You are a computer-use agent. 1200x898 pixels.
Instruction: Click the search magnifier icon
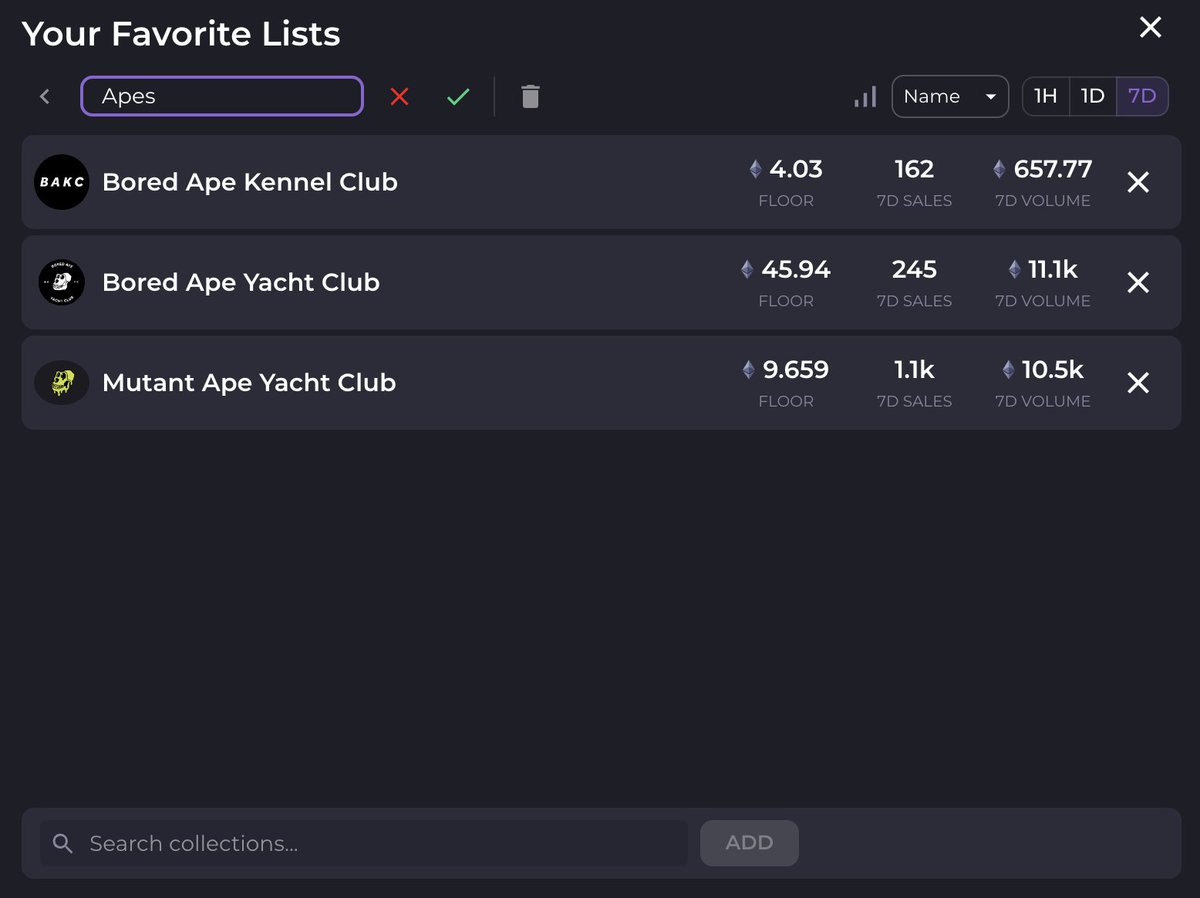coord(62,843)
